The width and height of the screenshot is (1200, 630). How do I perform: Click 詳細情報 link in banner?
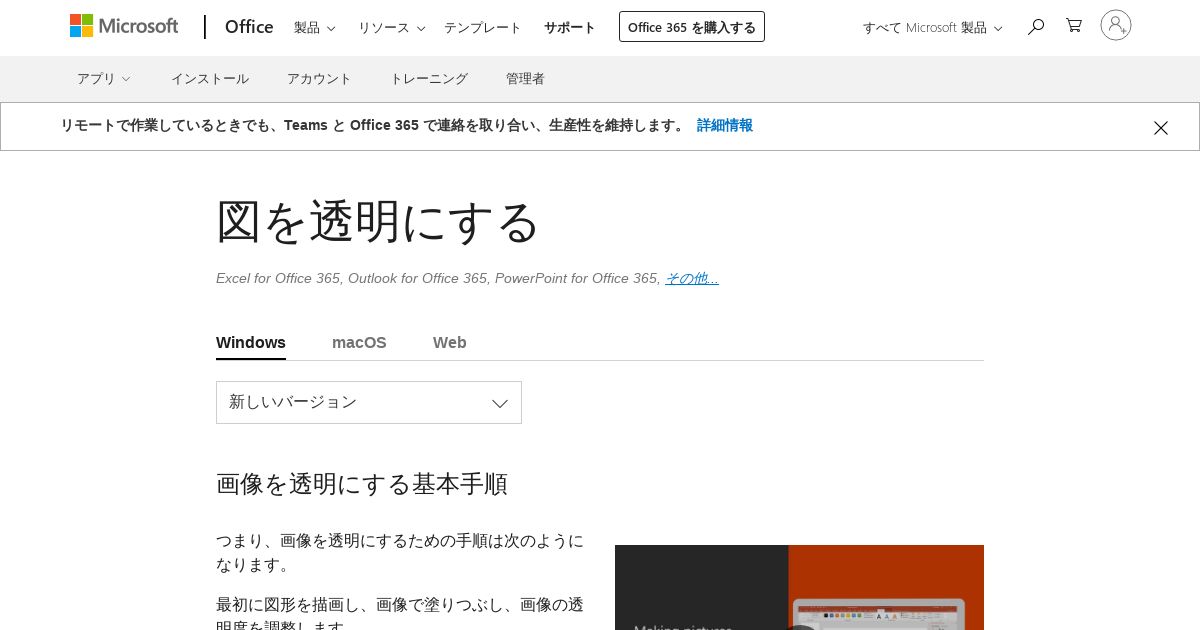[725, 126]
